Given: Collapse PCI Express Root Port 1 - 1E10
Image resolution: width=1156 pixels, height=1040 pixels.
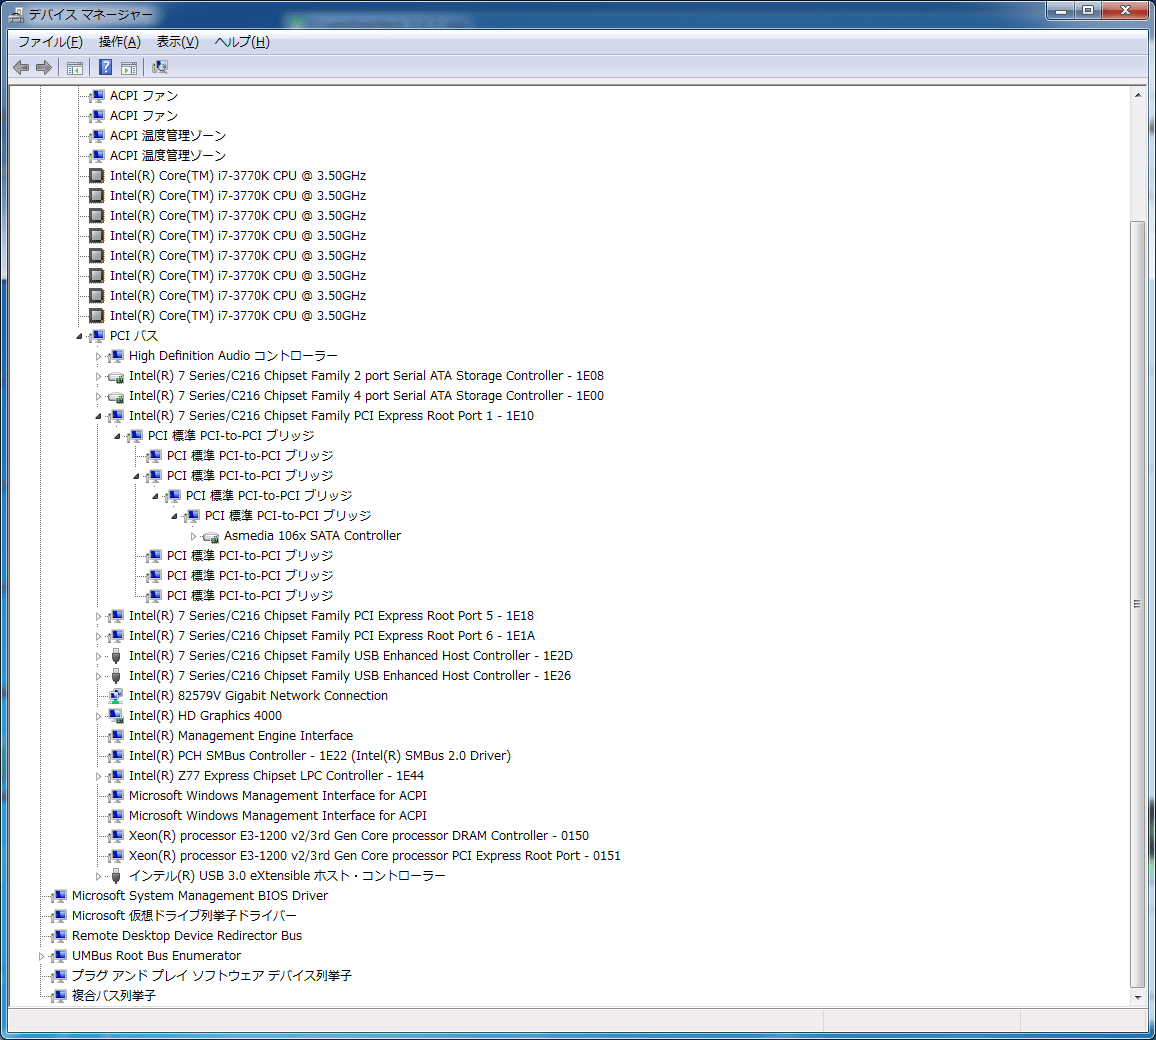Looking at the screenshot, I should [98, 416].
